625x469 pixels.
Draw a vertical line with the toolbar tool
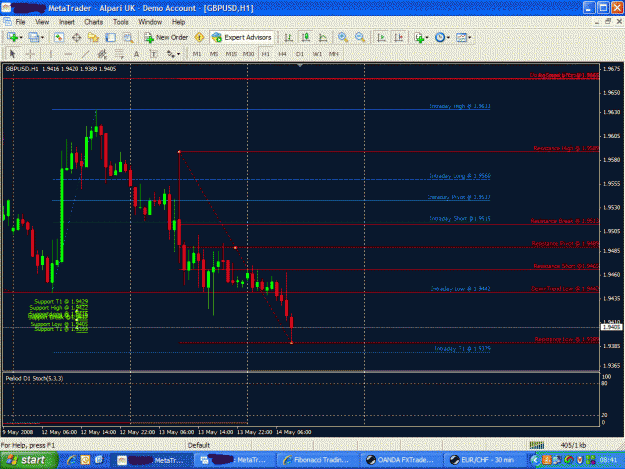pos(51,54)
